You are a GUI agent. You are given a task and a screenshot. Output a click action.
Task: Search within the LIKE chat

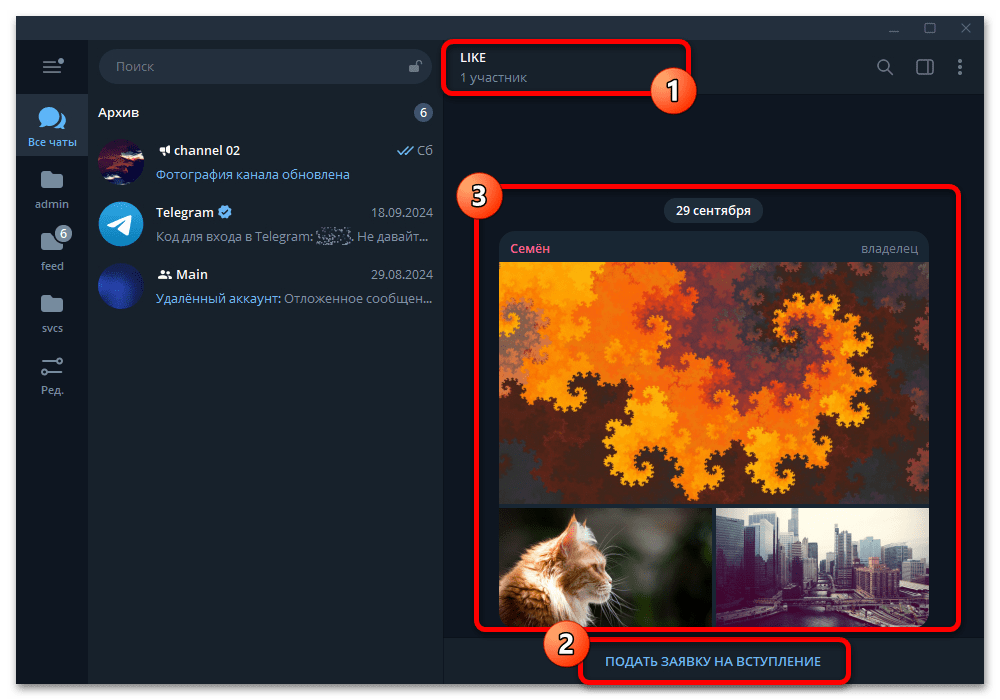[885, 67]
